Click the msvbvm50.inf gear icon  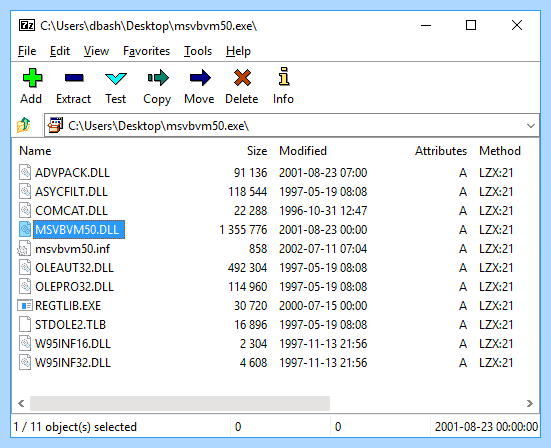24,248
